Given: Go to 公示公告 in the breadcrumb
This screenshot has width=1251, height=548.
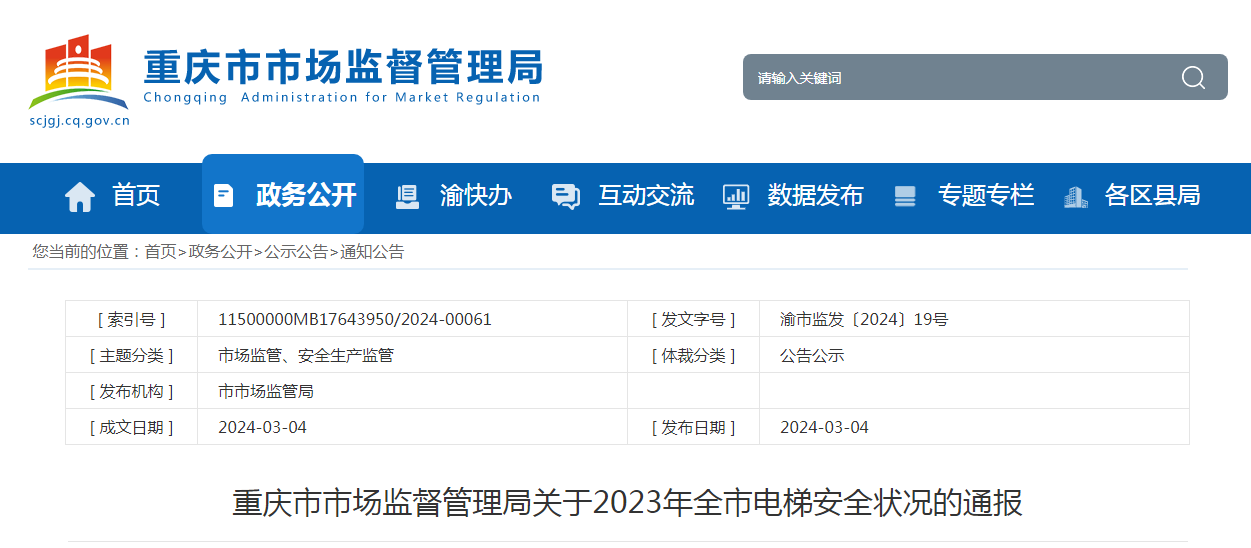Looking at the screenshot, I should (296, 252).
